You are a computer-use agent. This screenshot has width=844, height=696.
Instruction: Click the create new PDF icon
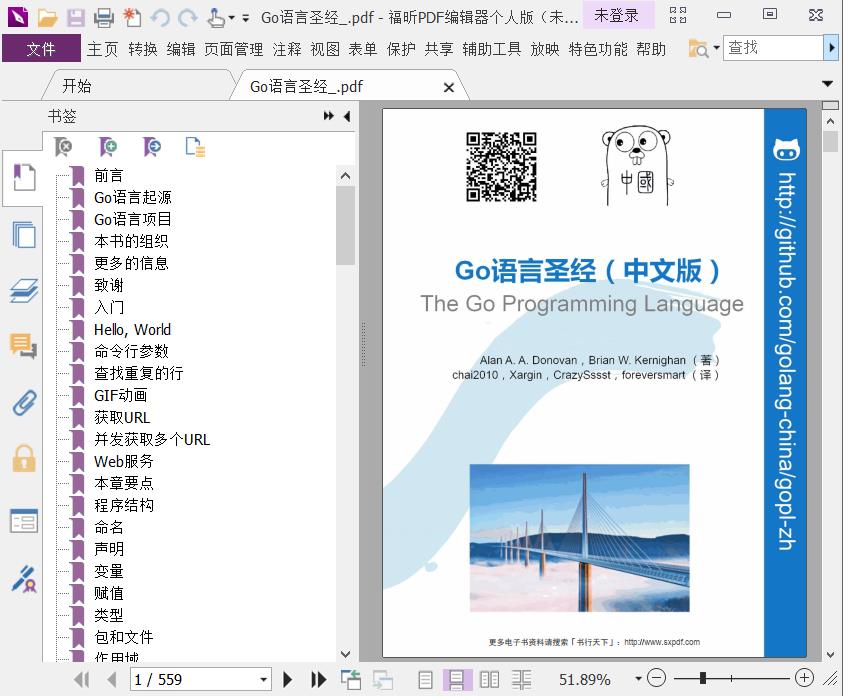(132, 18)
